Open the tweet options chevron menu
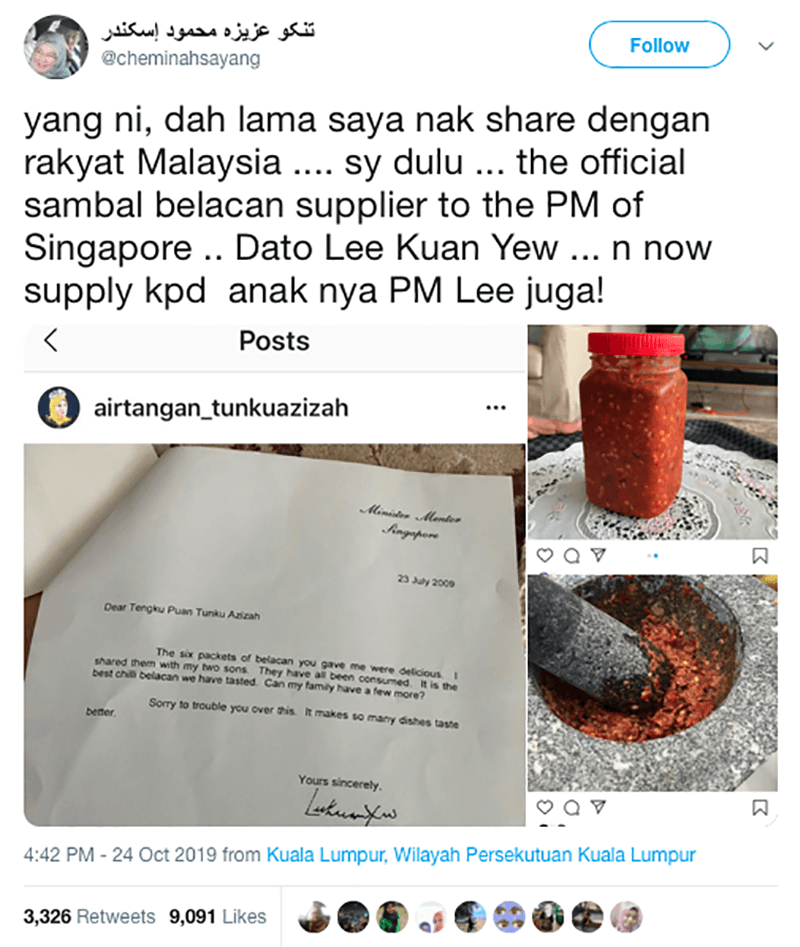 tap(766, 46)
